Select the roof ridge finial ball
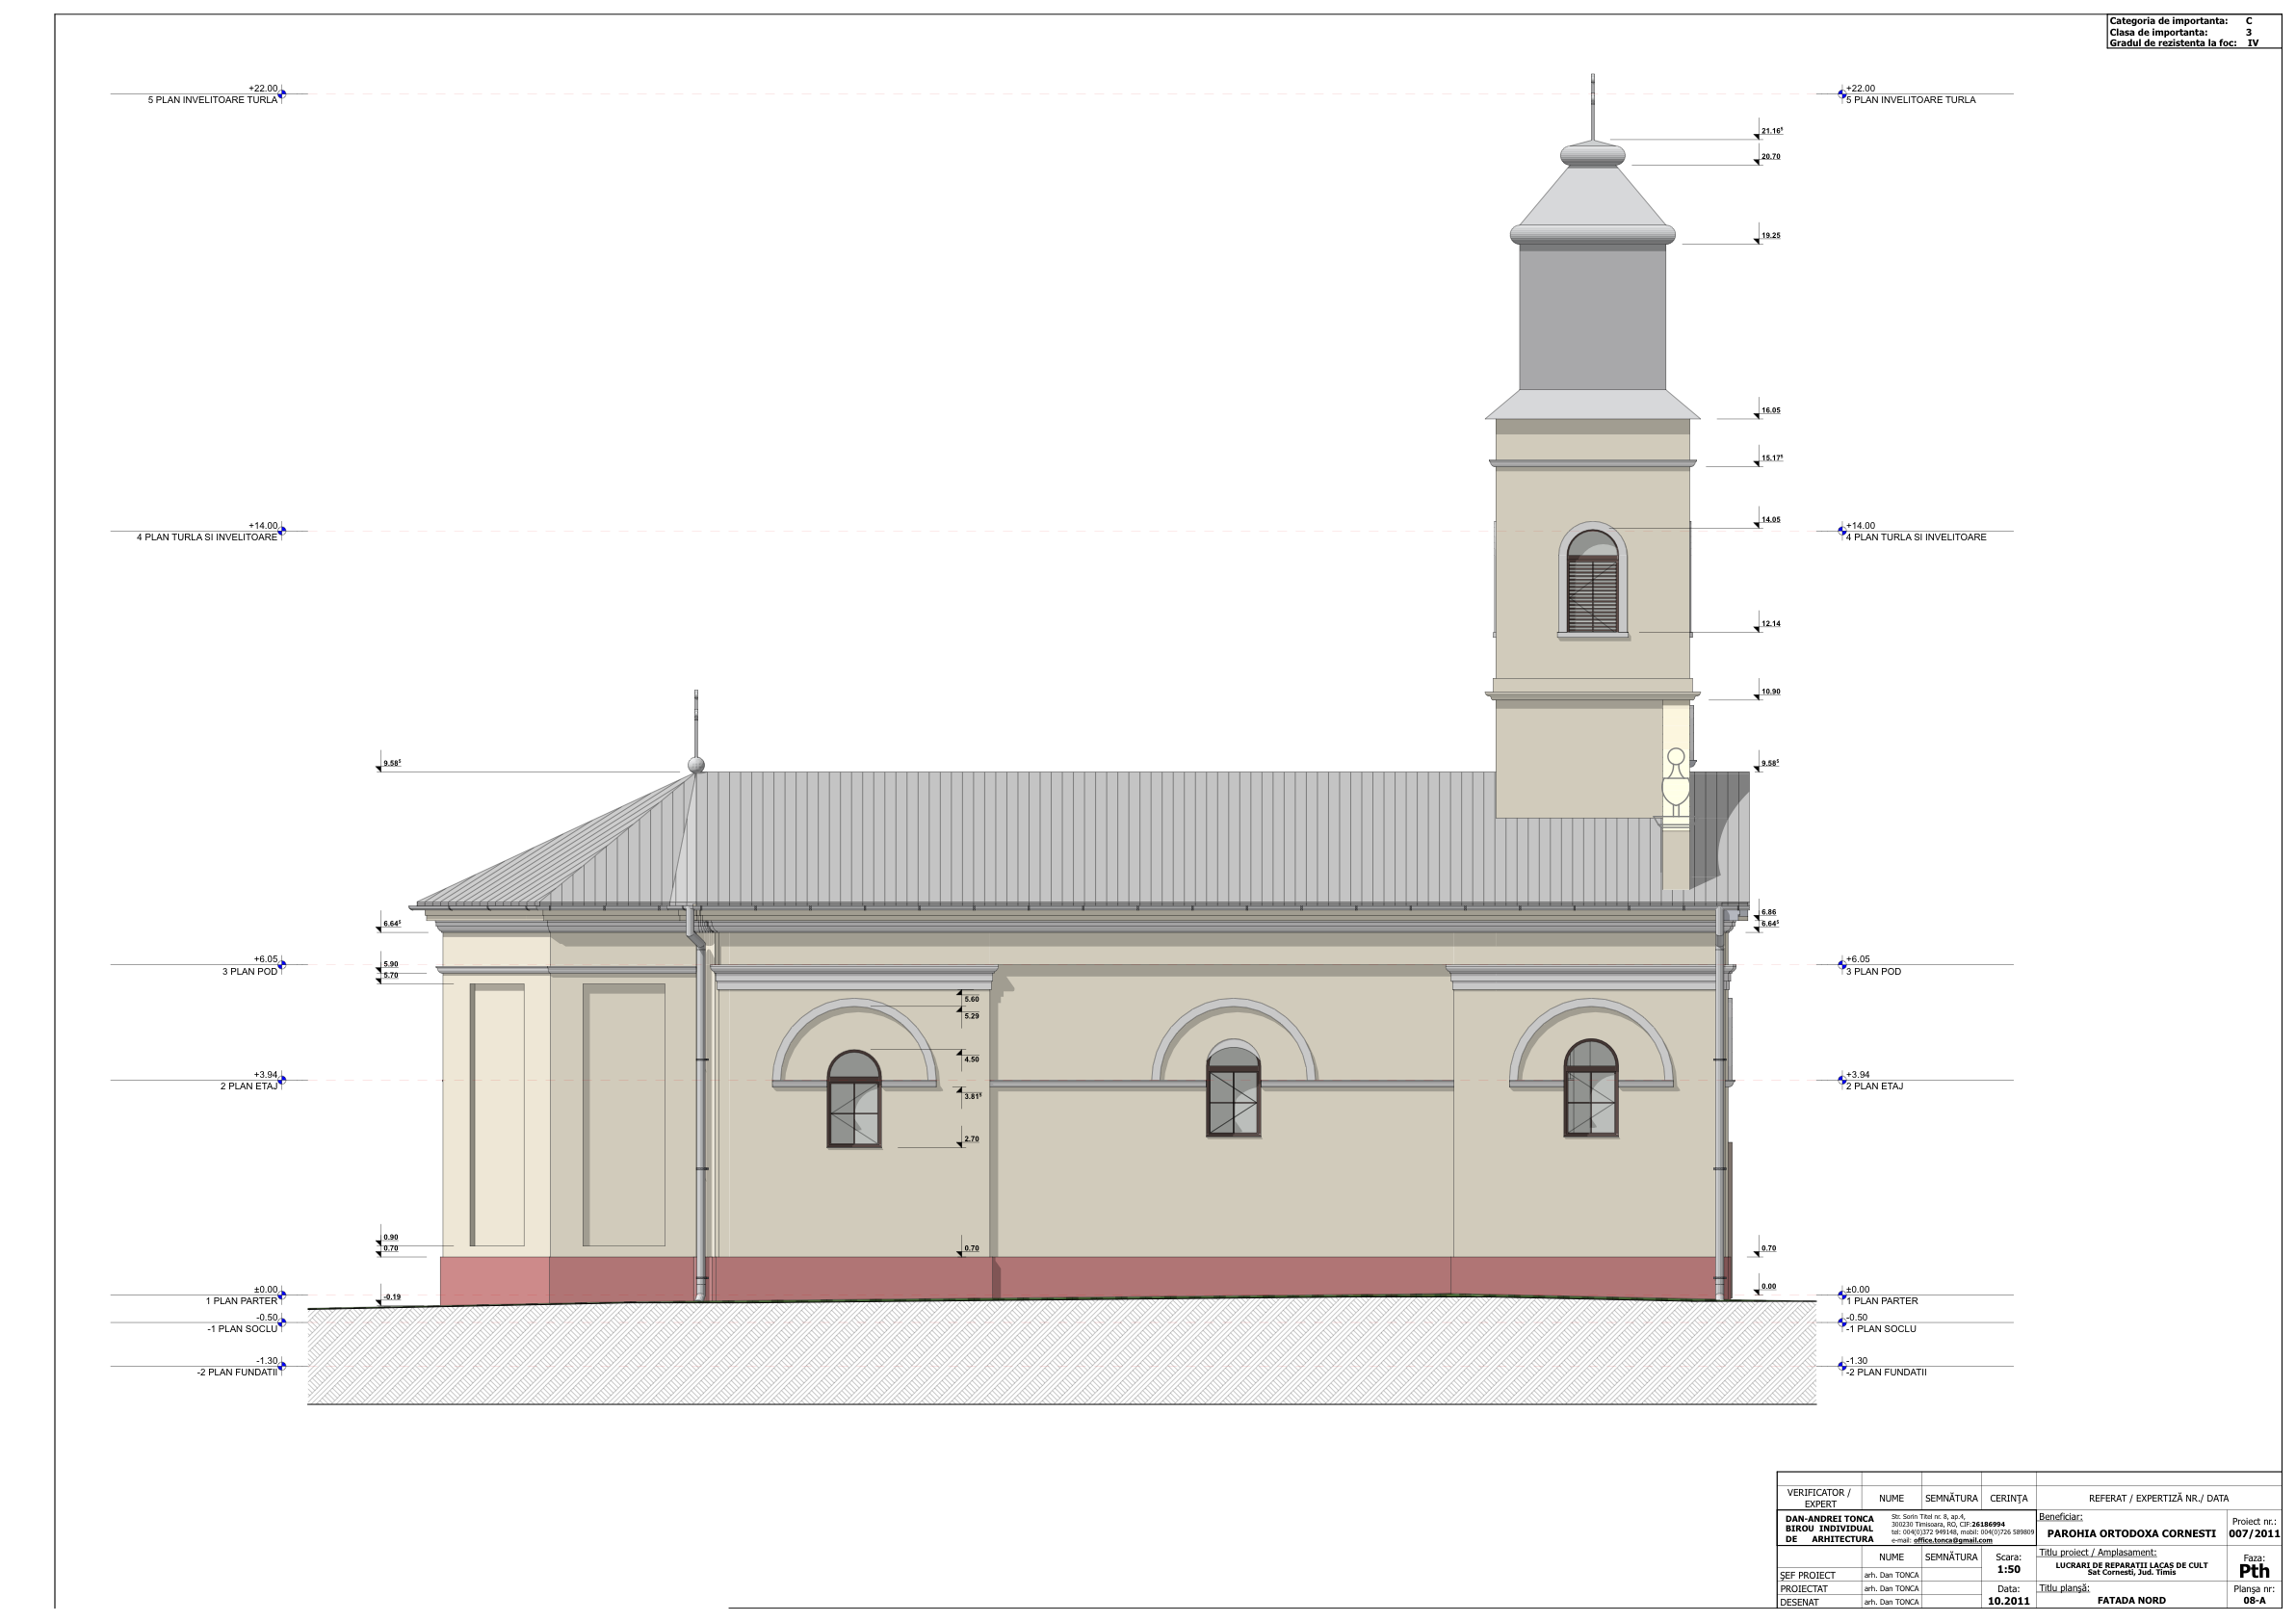2296x1622 pixels. point(696,765)
